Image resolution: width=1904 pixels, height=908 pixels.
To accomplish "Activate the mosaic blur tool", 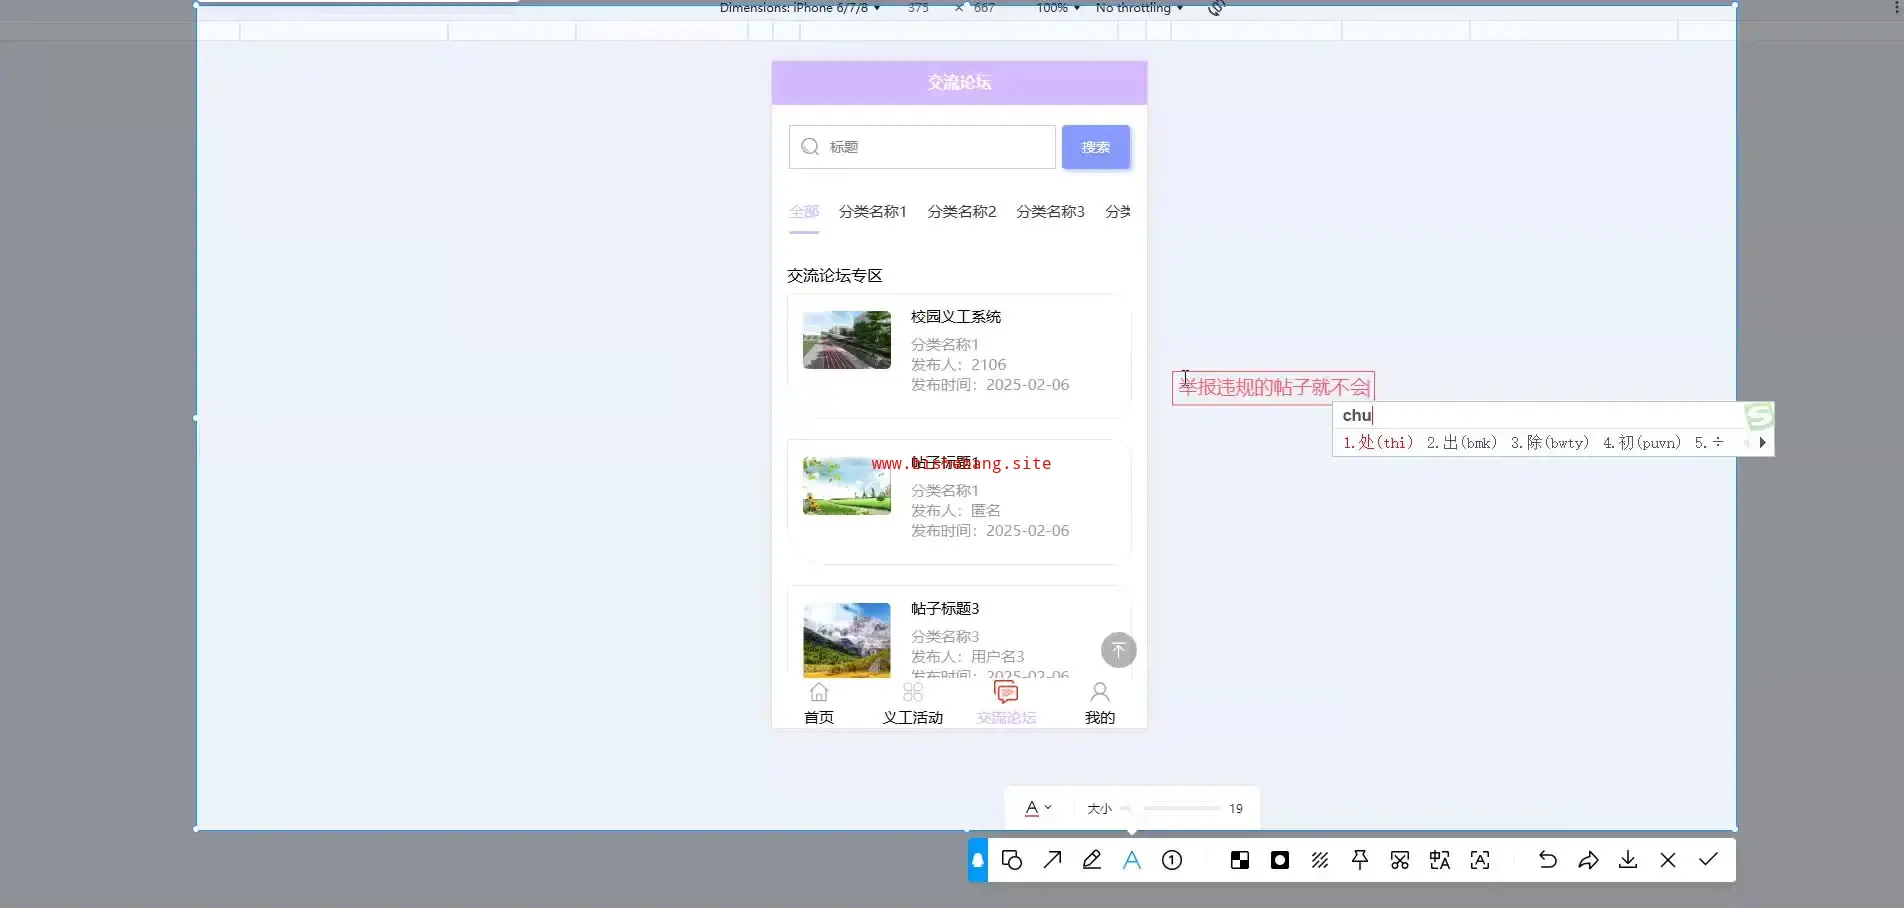I will point(1239,860).
